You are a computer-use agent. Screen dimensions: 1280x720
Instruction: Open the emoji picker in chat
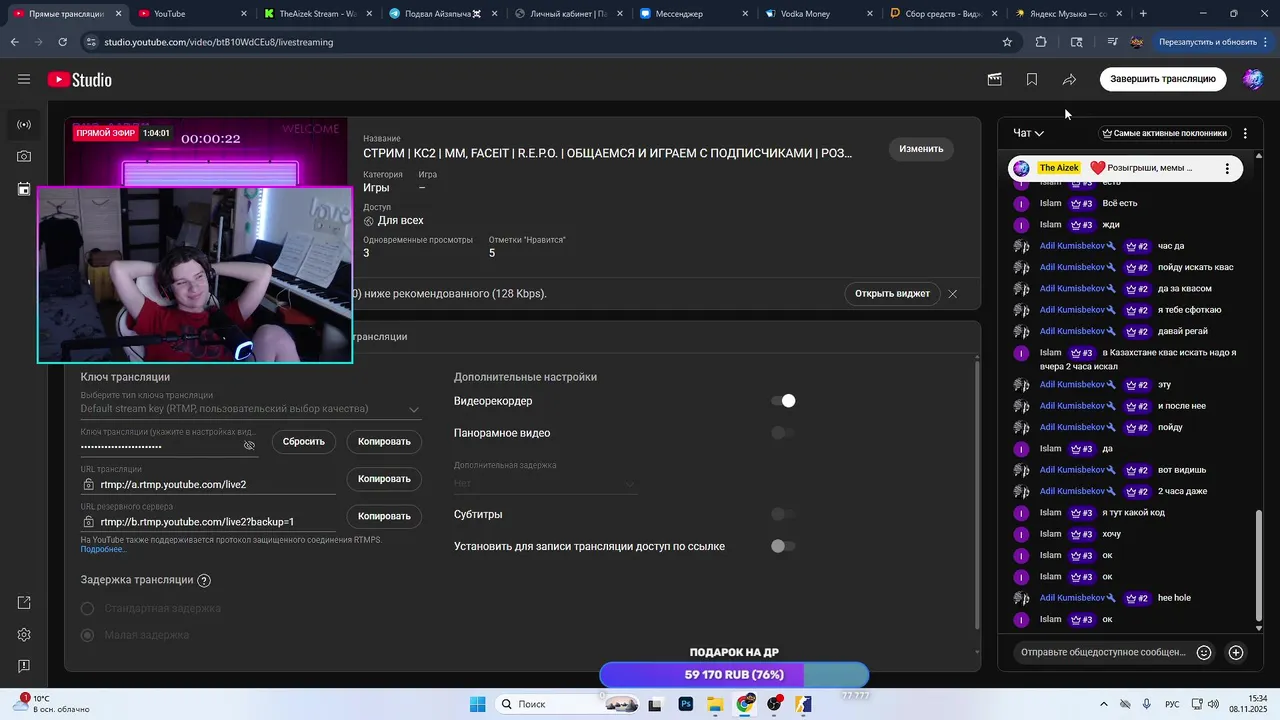point(1204,652)
